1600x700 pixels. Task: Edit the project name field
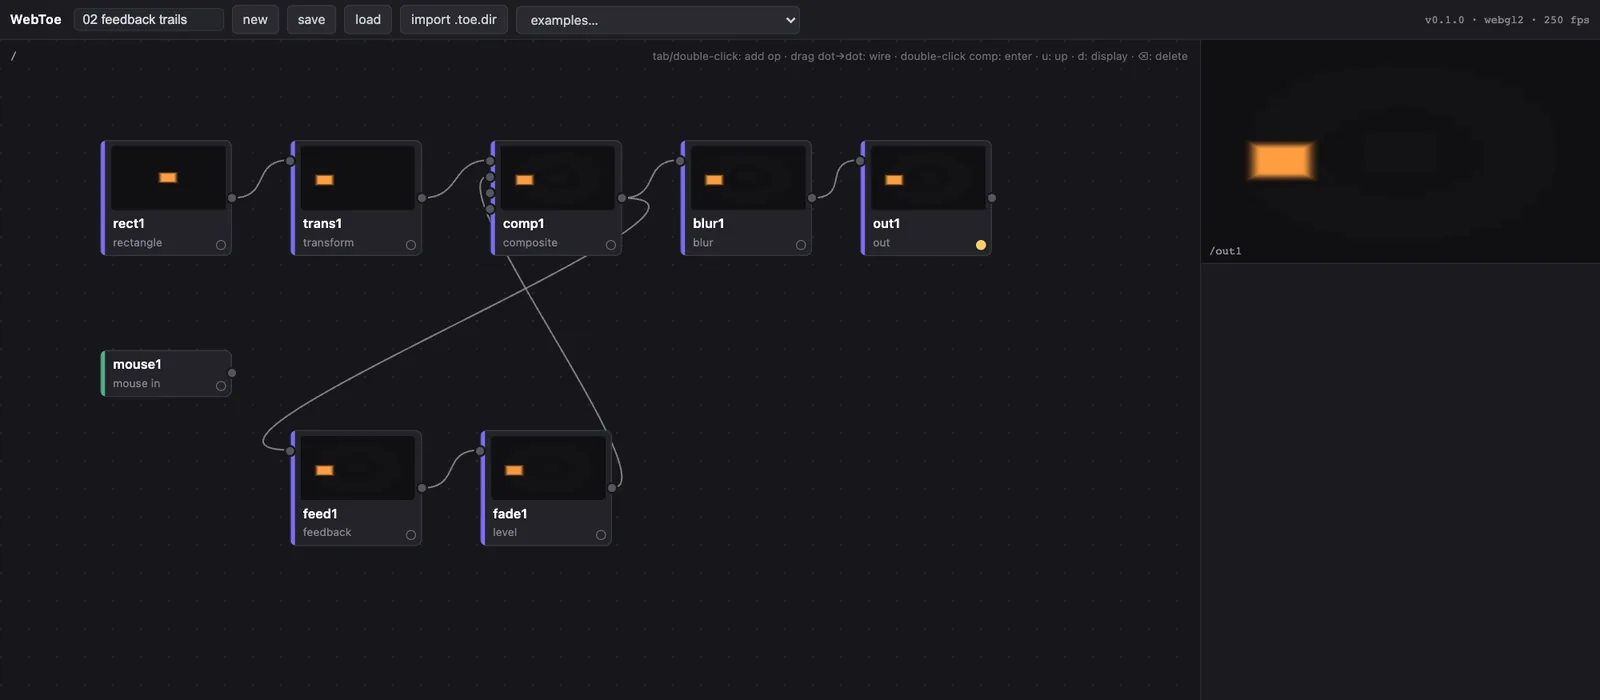(149, 19)
